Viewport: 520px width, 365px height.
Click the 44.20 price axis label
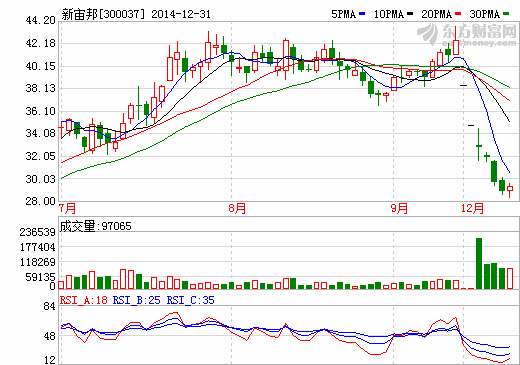coord(41,20)
